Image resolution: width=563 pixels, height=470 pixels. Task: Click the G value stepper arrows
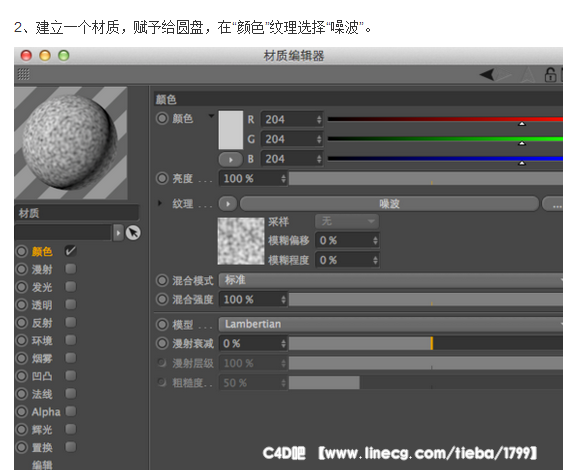click(x=319, y=139)
